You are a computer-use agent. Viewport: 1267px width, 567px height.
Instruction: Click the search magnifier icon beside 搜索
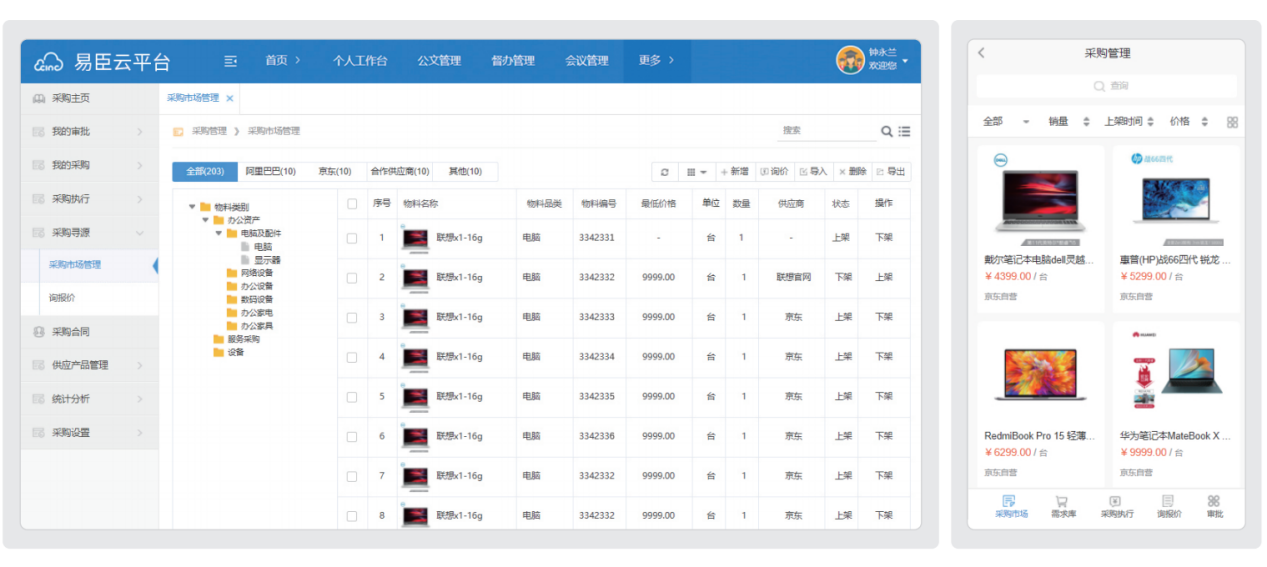tap(886, 131)
